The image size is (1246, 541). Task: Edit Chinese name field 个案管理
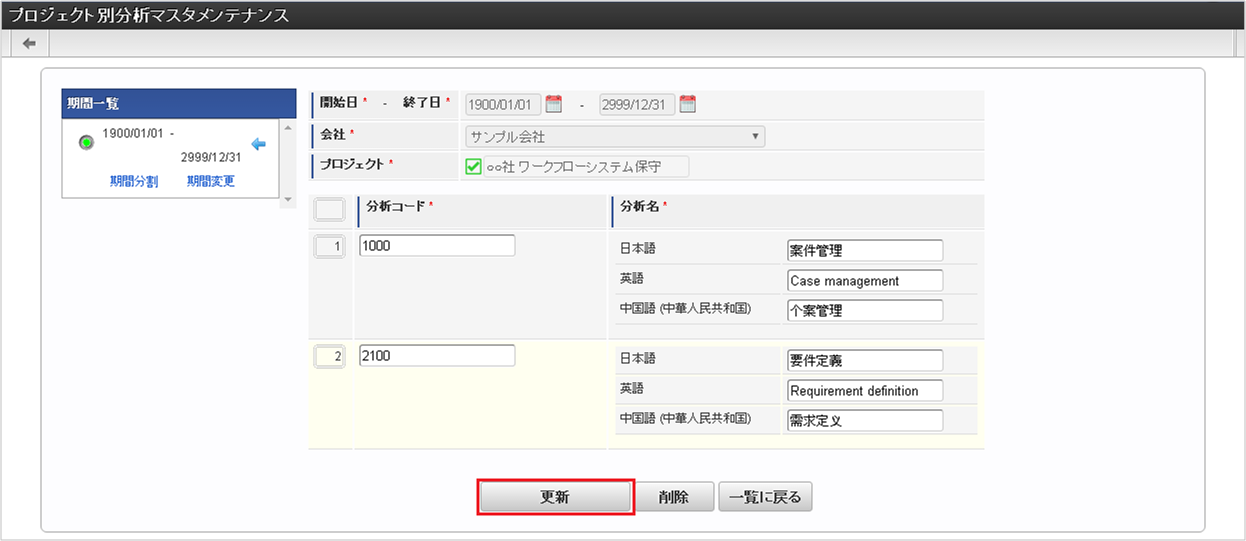pyautogui.click(x=865, y=311)
